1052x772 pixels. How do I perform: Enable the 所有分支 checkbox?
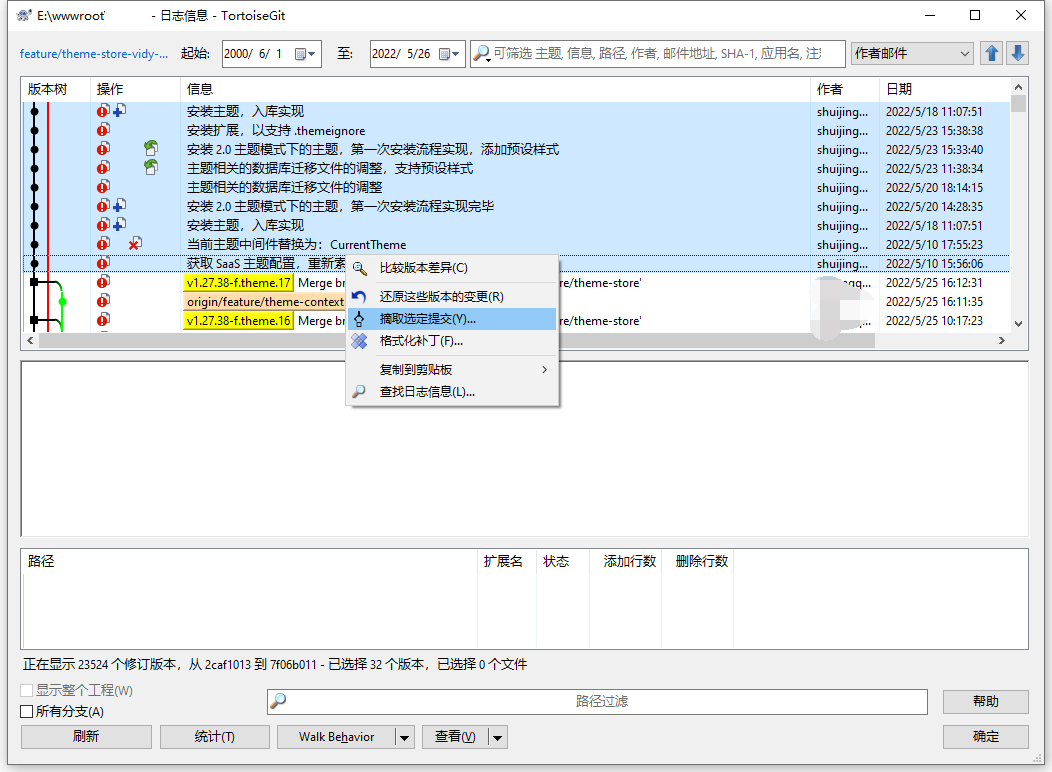(27, 712)
